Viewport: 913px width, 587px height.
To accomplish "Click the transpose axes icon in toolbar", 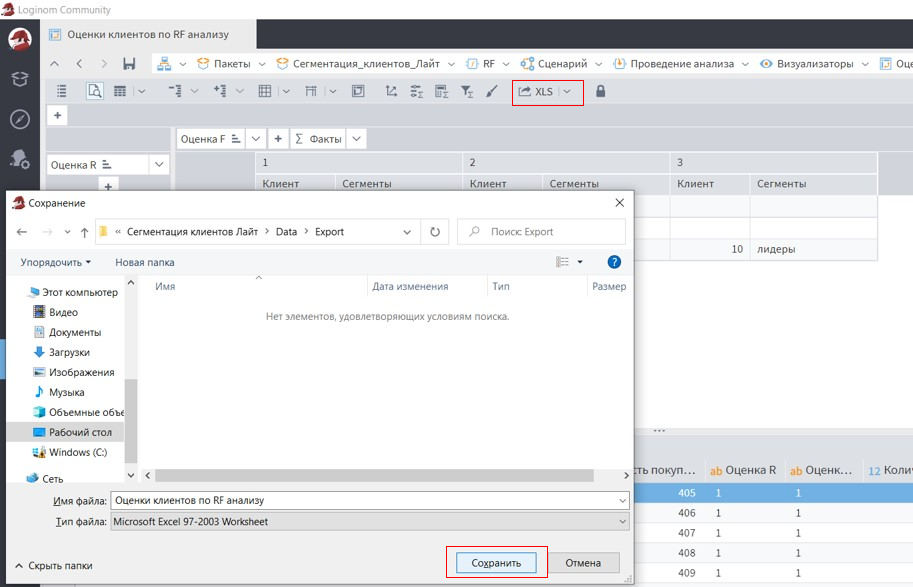I will 391,91.
